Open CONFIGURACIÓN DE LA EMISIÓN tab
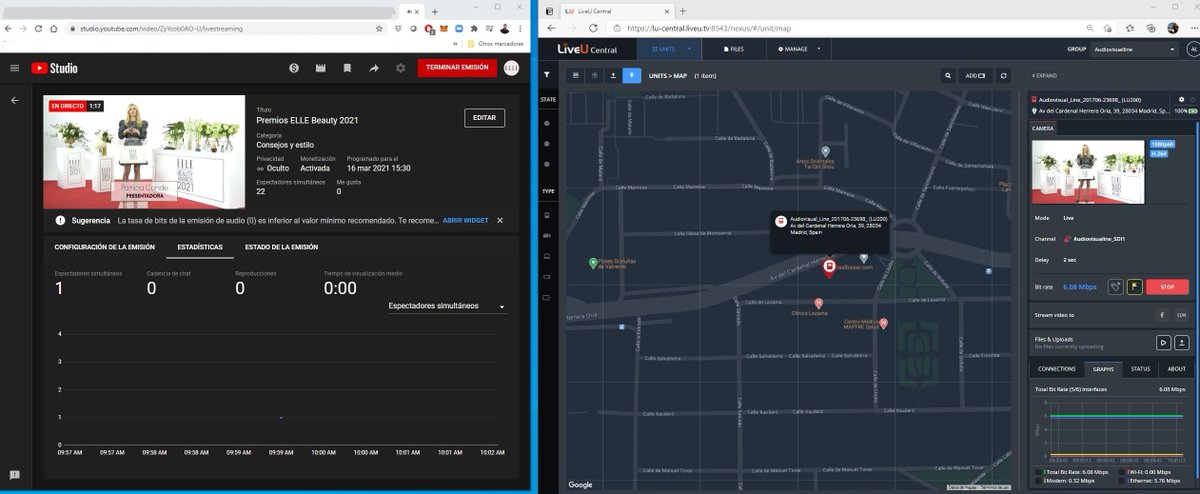 tap(105, 247)
